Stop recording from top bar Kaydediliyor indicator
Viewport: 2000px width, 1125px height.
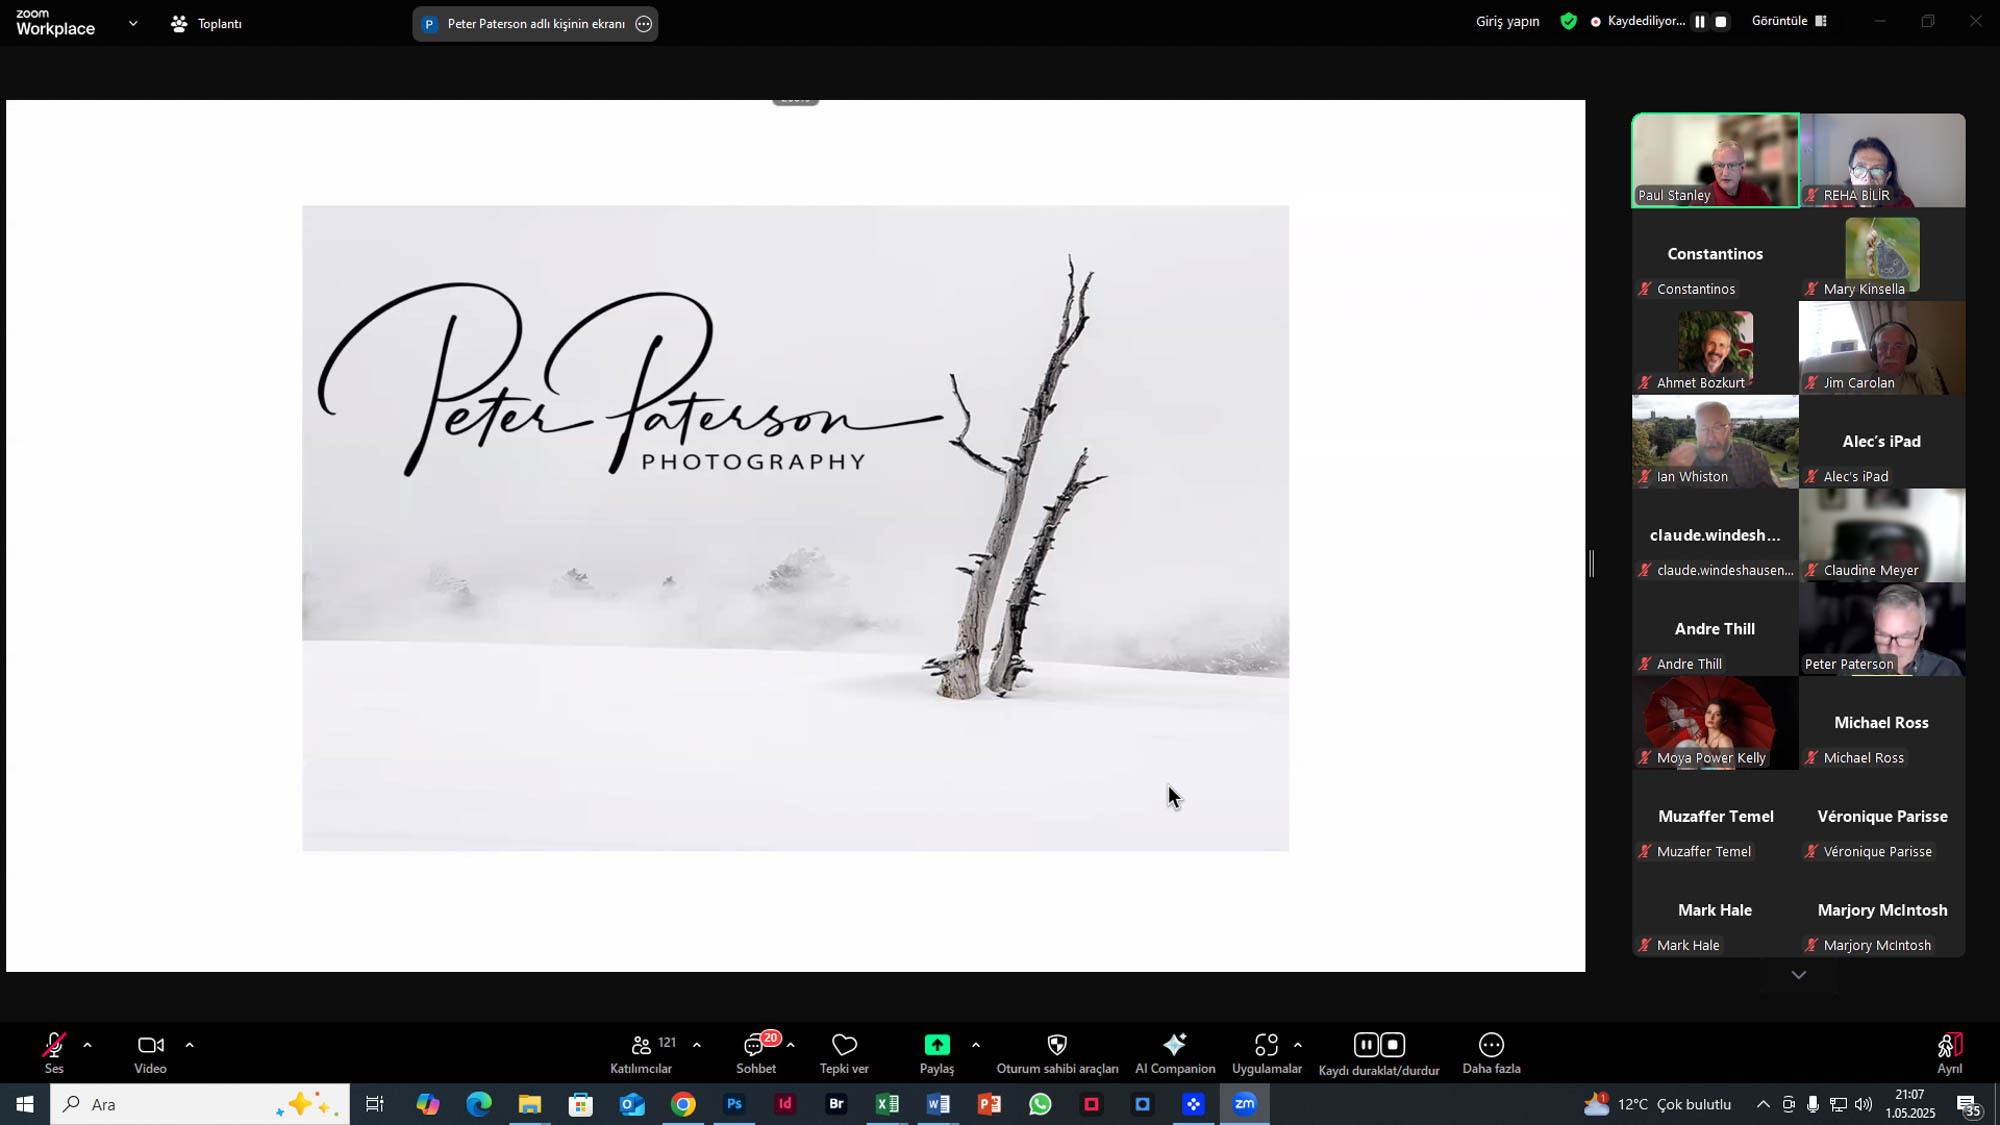[x=1721, y=21]
